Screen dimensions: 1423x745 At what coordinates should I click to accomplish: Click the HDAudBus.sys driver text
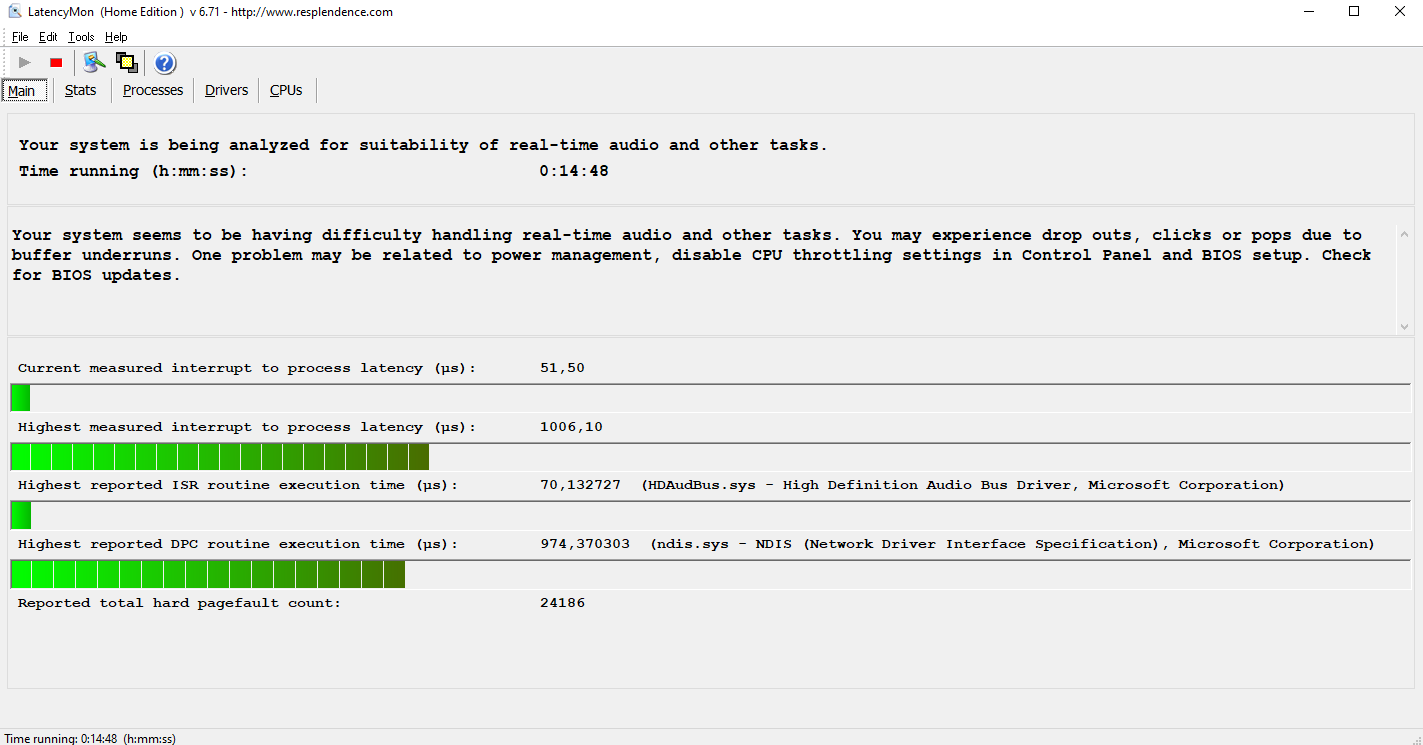point(963,485)
